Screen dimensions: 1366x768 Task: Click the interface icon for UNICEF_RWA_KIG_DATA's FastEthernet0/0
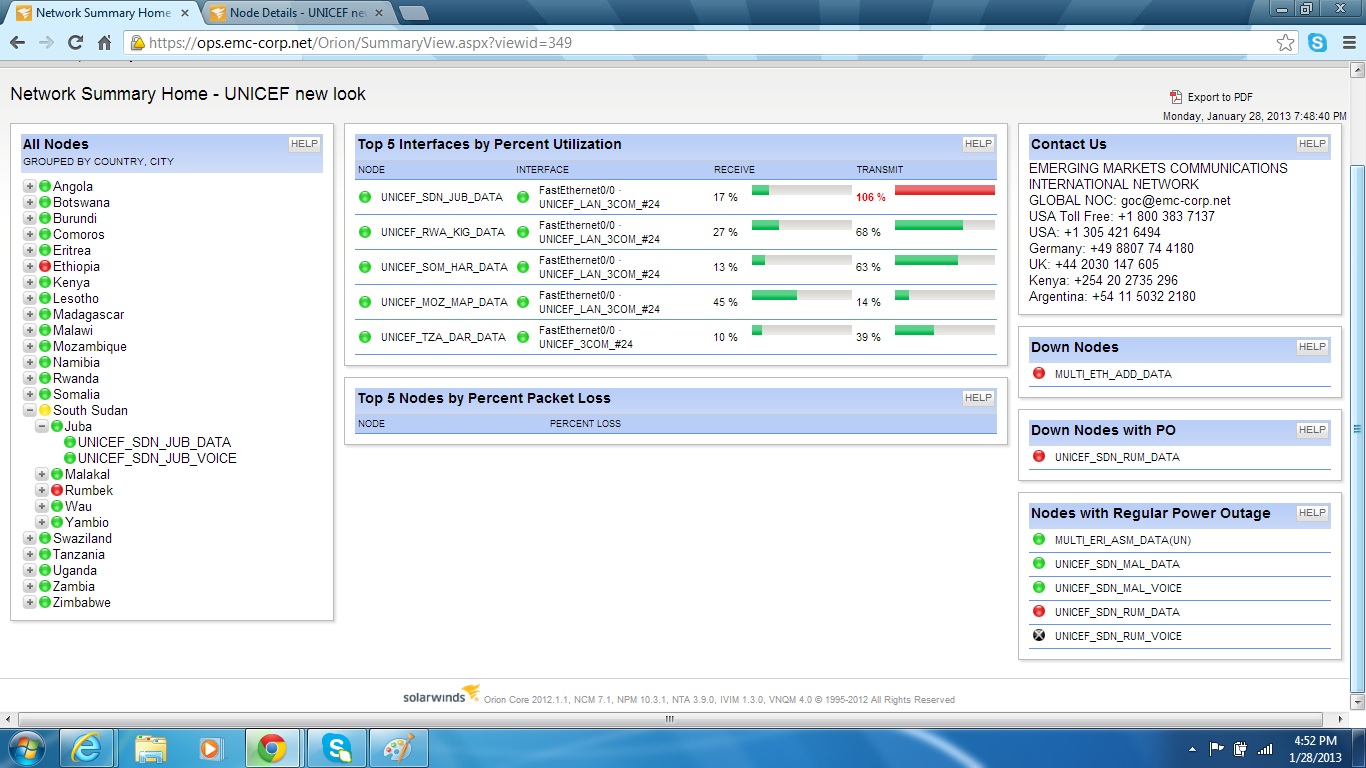(522, 230)
